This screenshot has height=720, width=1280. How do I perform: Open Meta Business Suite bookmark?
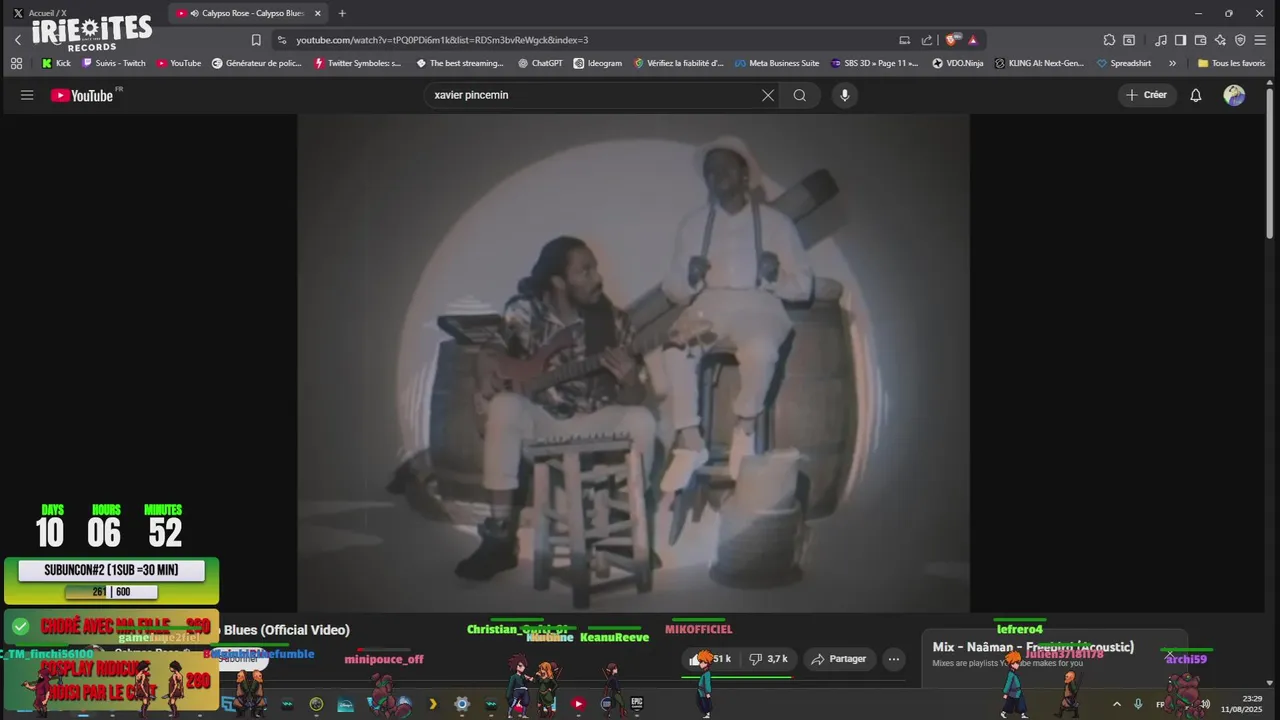point(776,63)
